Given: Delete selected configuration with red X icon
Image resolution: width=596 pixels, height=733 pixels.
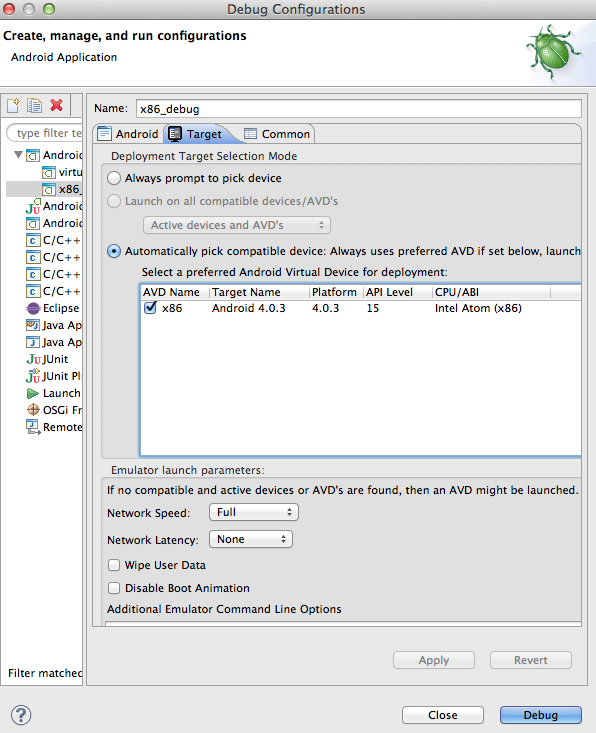Looking at the screenshot, I should coord(57,105).
